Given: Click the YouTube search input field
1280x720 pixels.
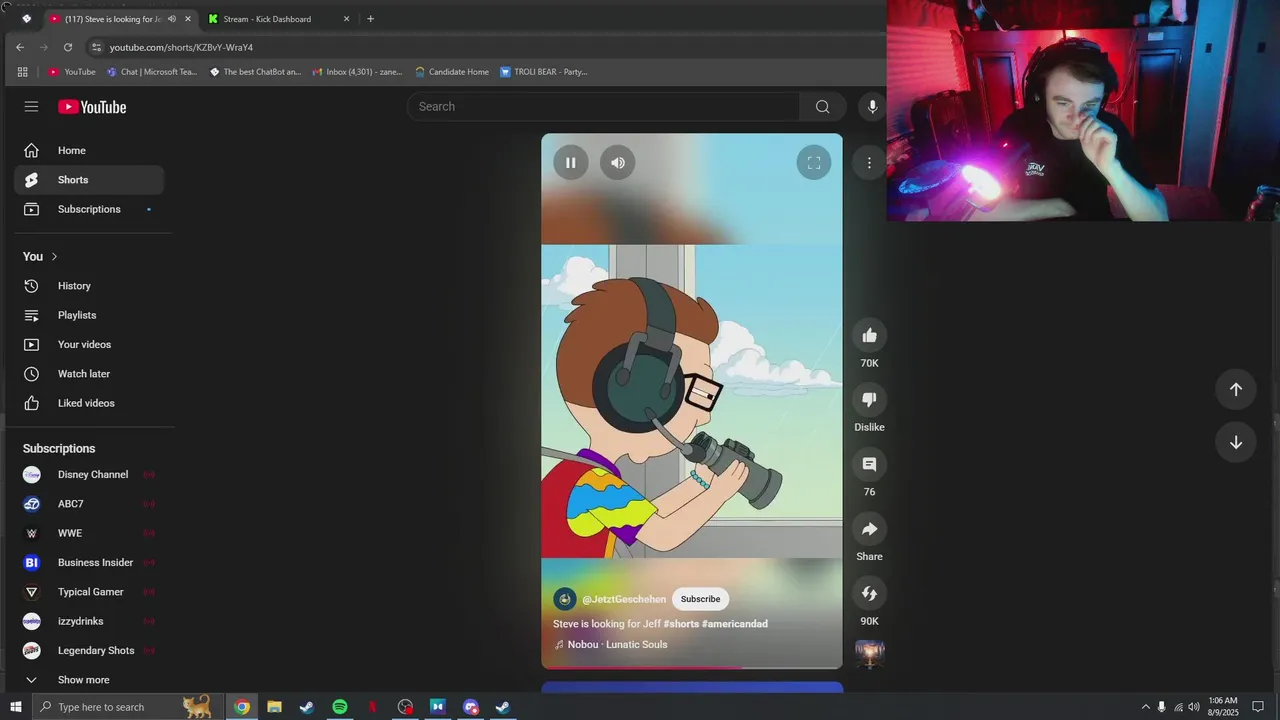Looking at the screenshot, I should click(x=603, y=107).
